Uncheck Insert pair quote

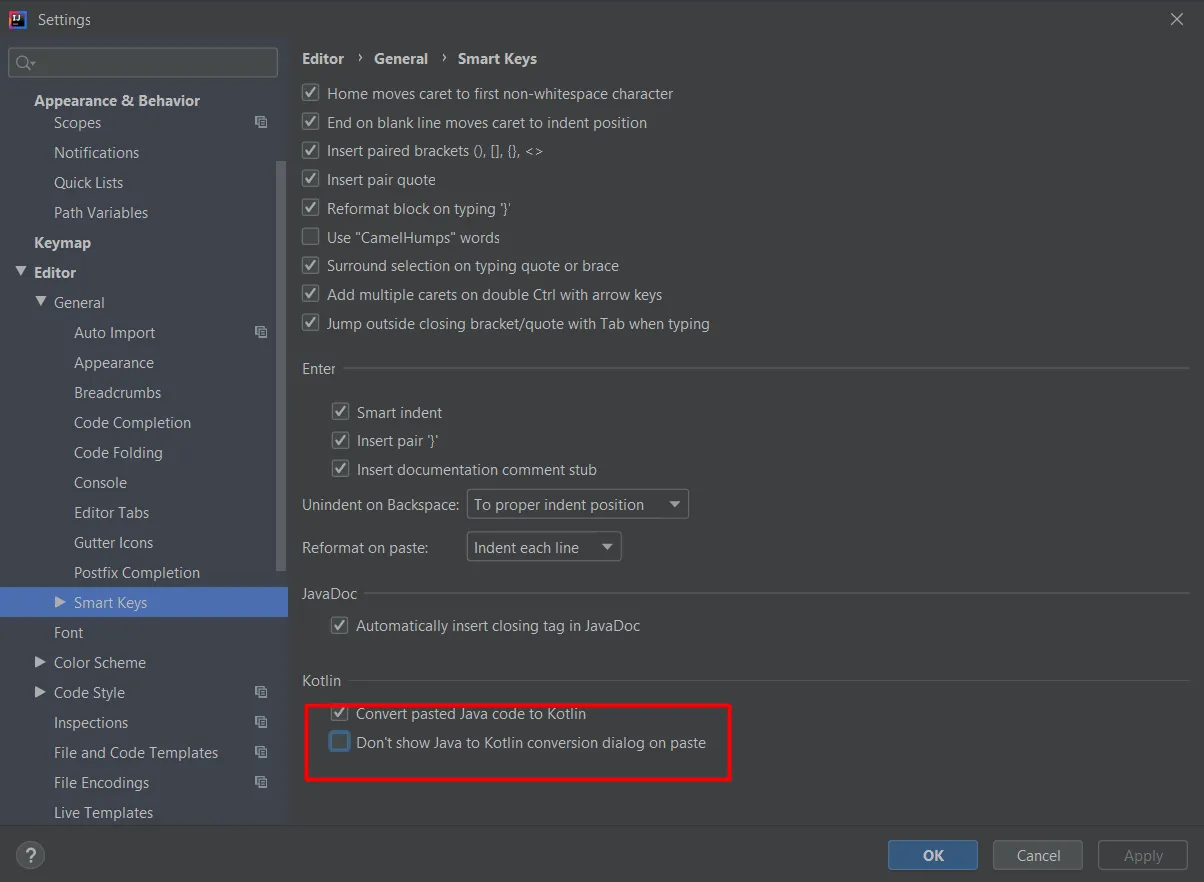point(311,180)
